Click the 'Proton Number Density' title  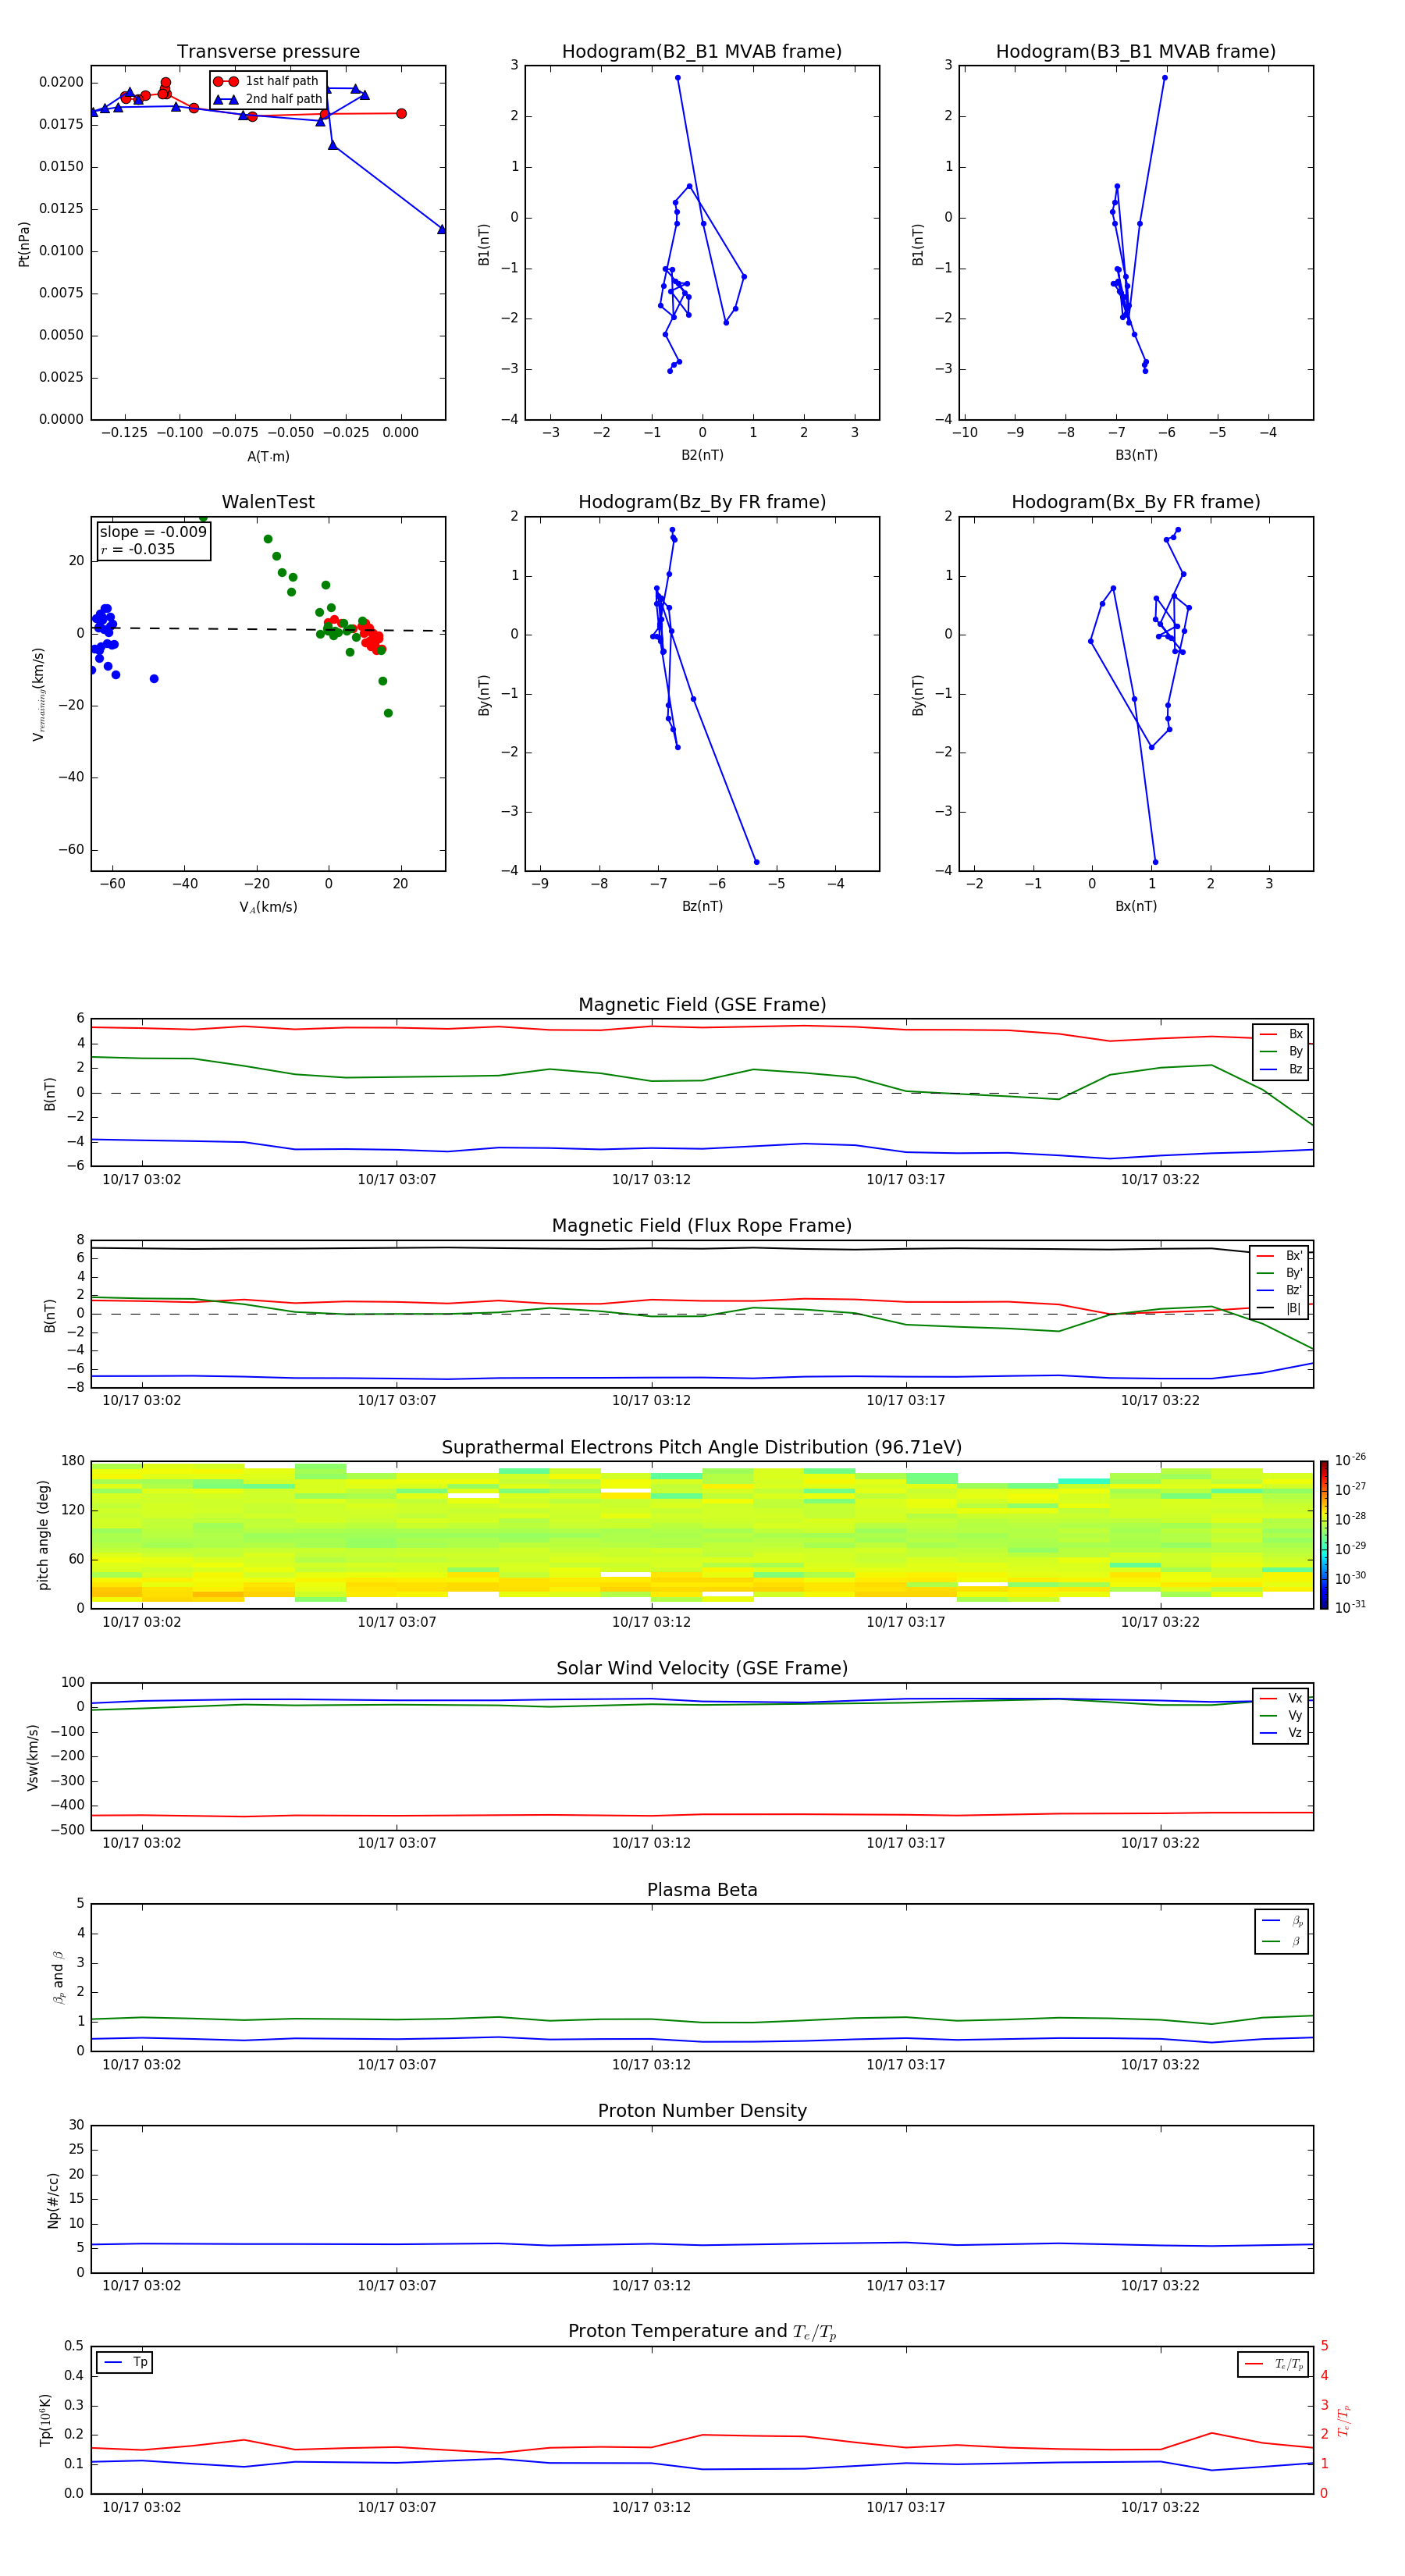point(702,2111)
